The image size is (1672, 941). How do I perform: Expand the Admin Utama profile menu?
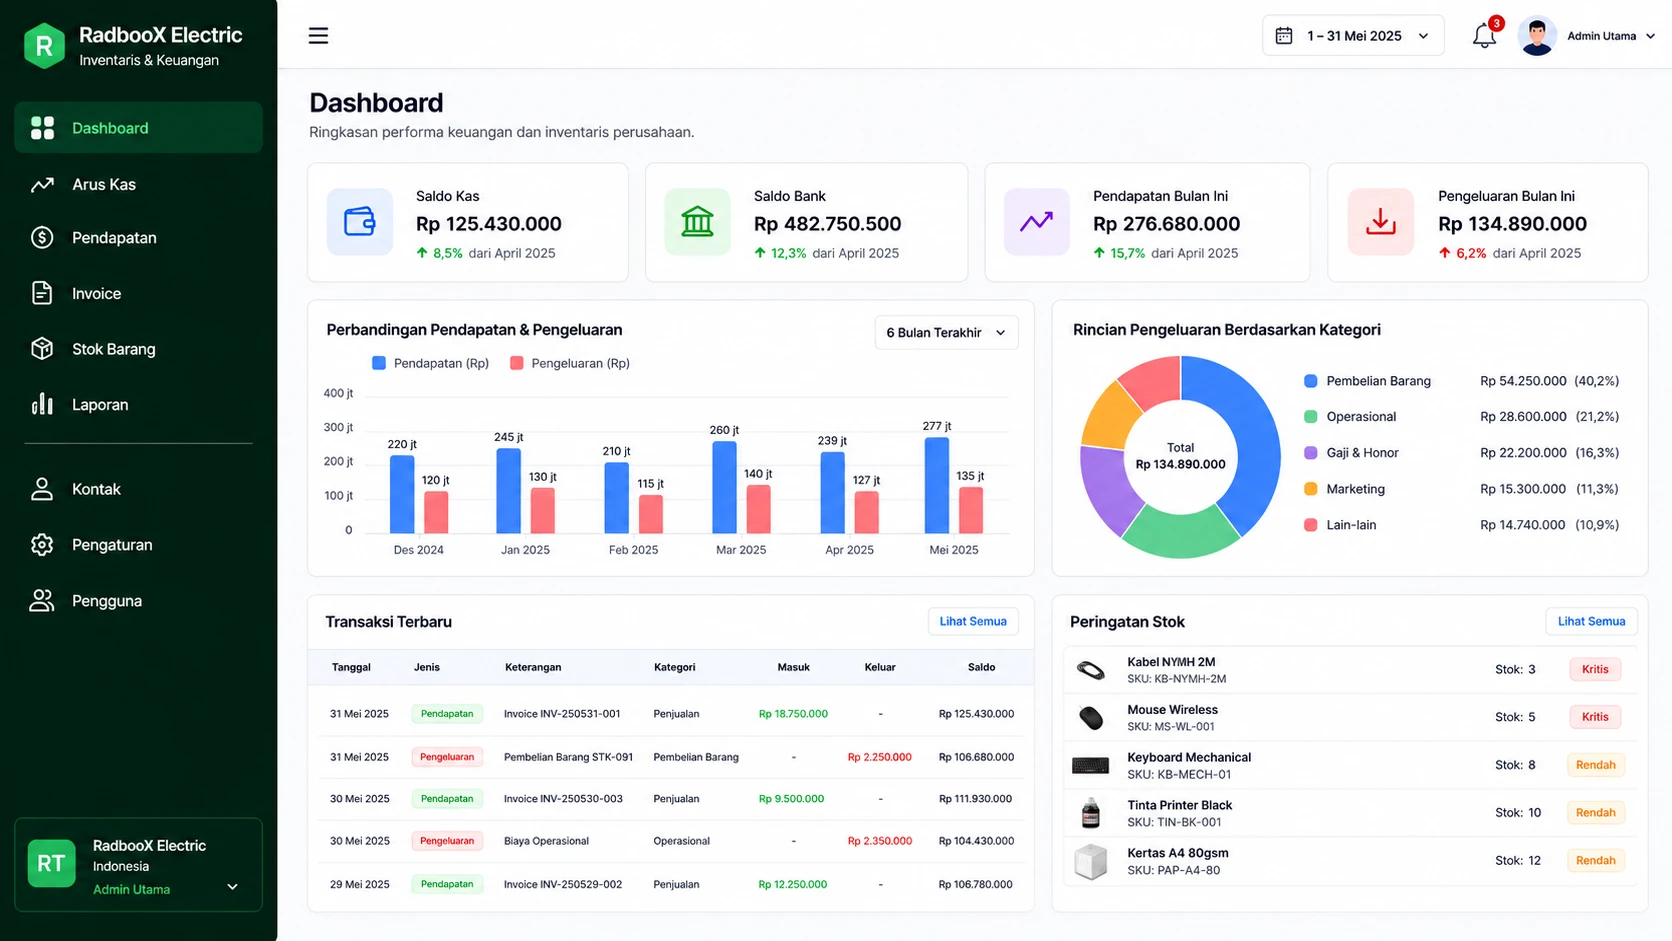point(1587,36)
